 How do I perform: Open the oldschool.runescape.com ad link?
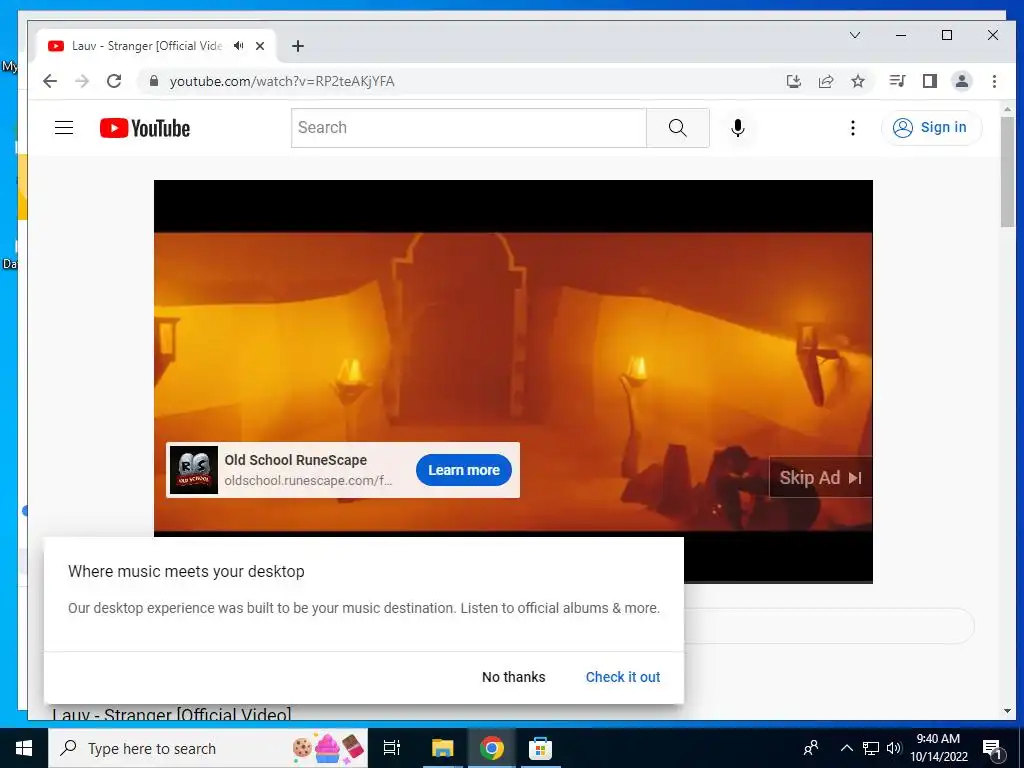(x=308, y=481)
